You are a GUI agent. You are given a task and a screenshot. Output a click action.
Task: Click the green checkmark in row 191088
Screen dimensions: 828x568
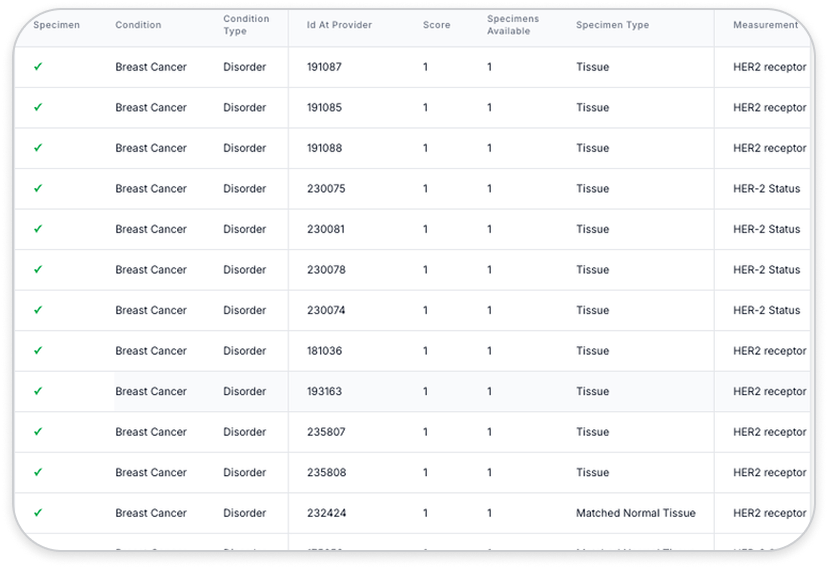pyautogui.click(x=38, y=148)
